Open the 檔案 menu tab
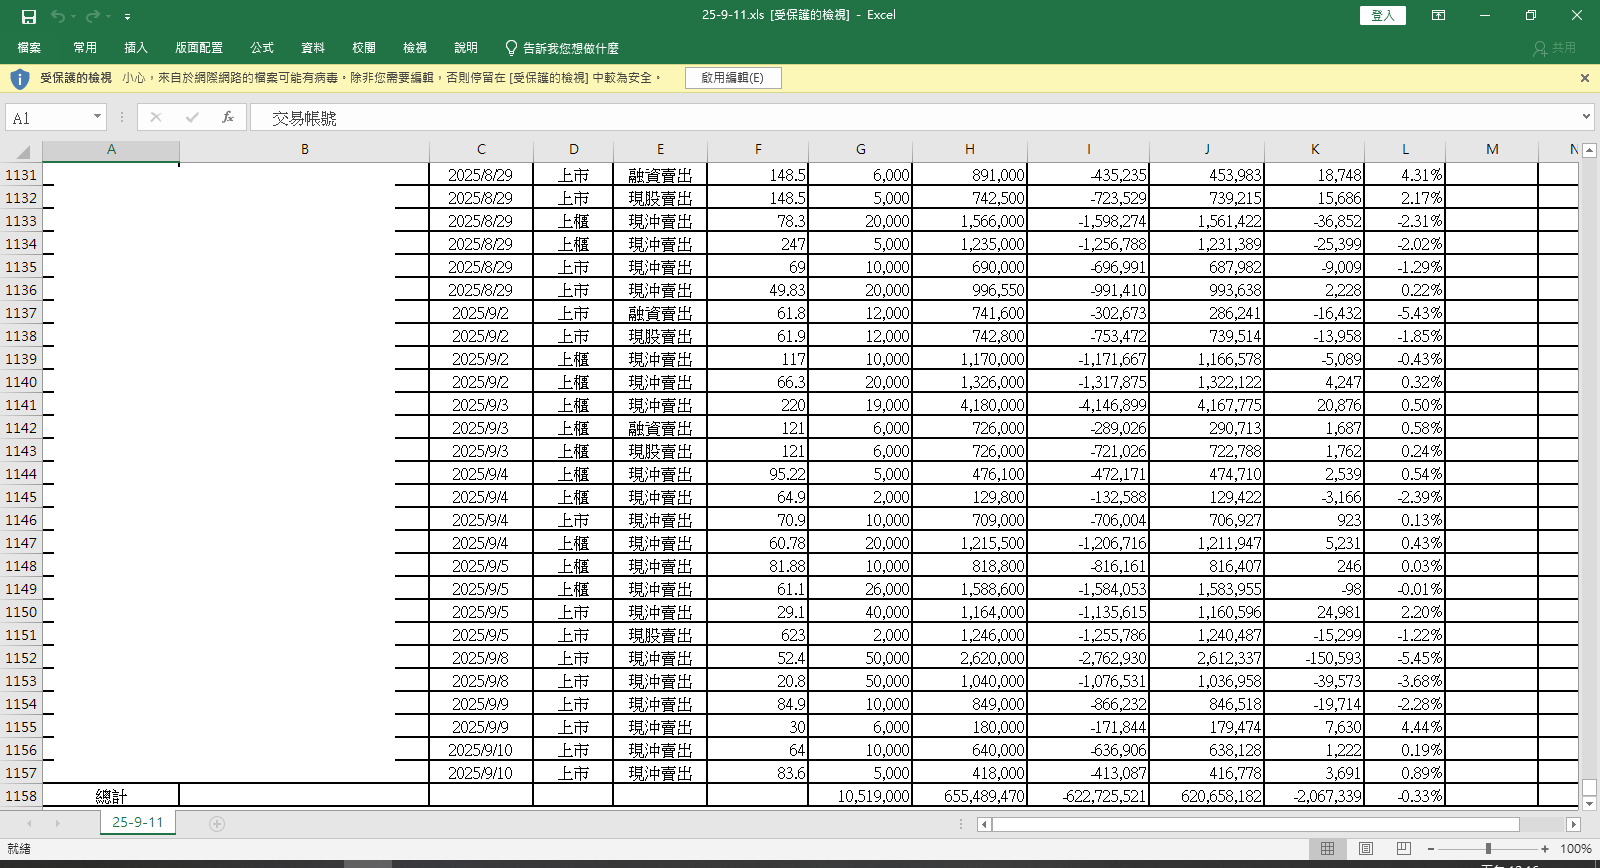 [29, 48]
